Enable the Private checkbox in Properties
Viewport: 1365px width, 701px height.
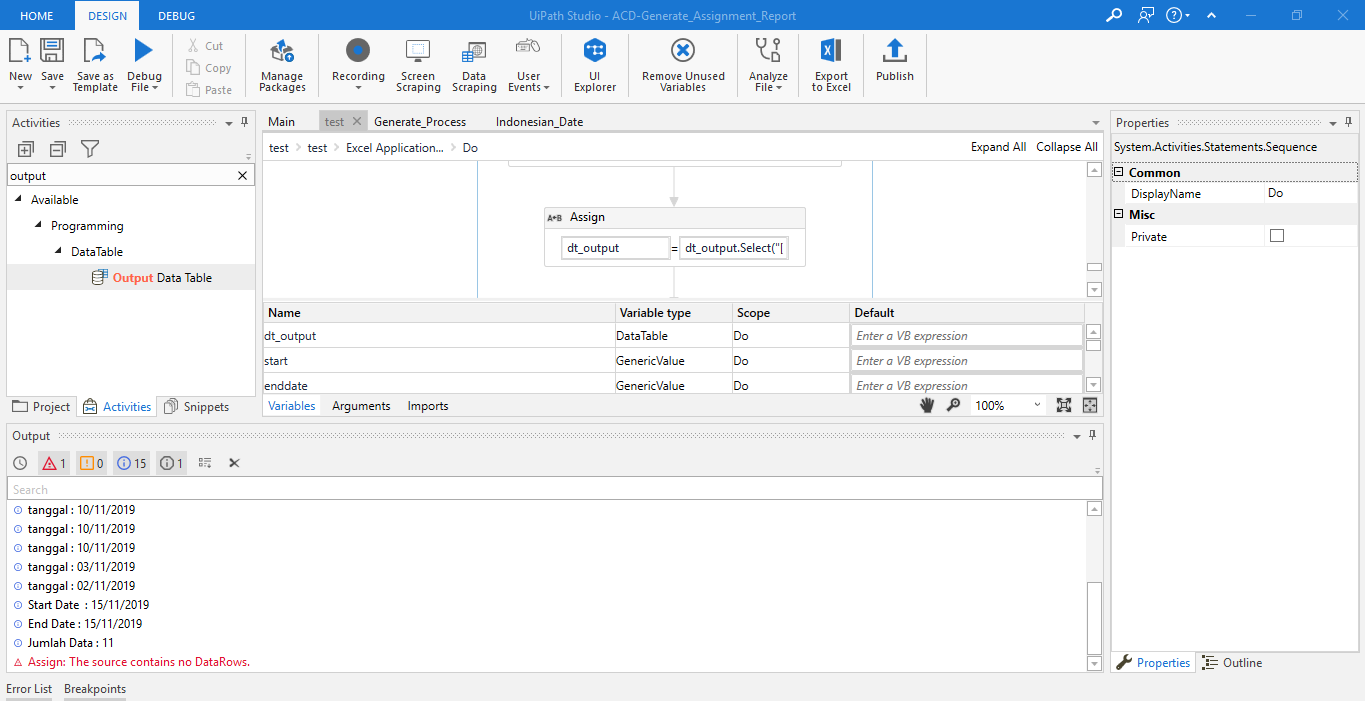click(x=1276, y=235)
